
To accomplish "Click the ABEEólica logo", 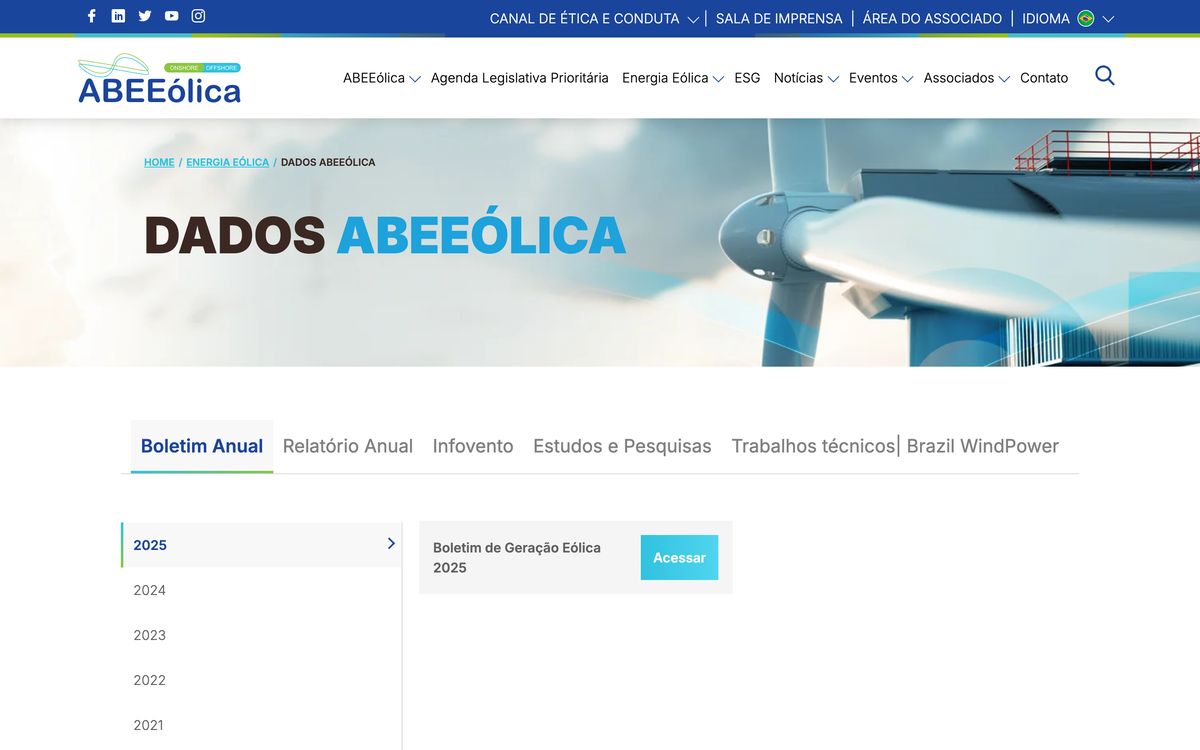I will tap(160, 79).
